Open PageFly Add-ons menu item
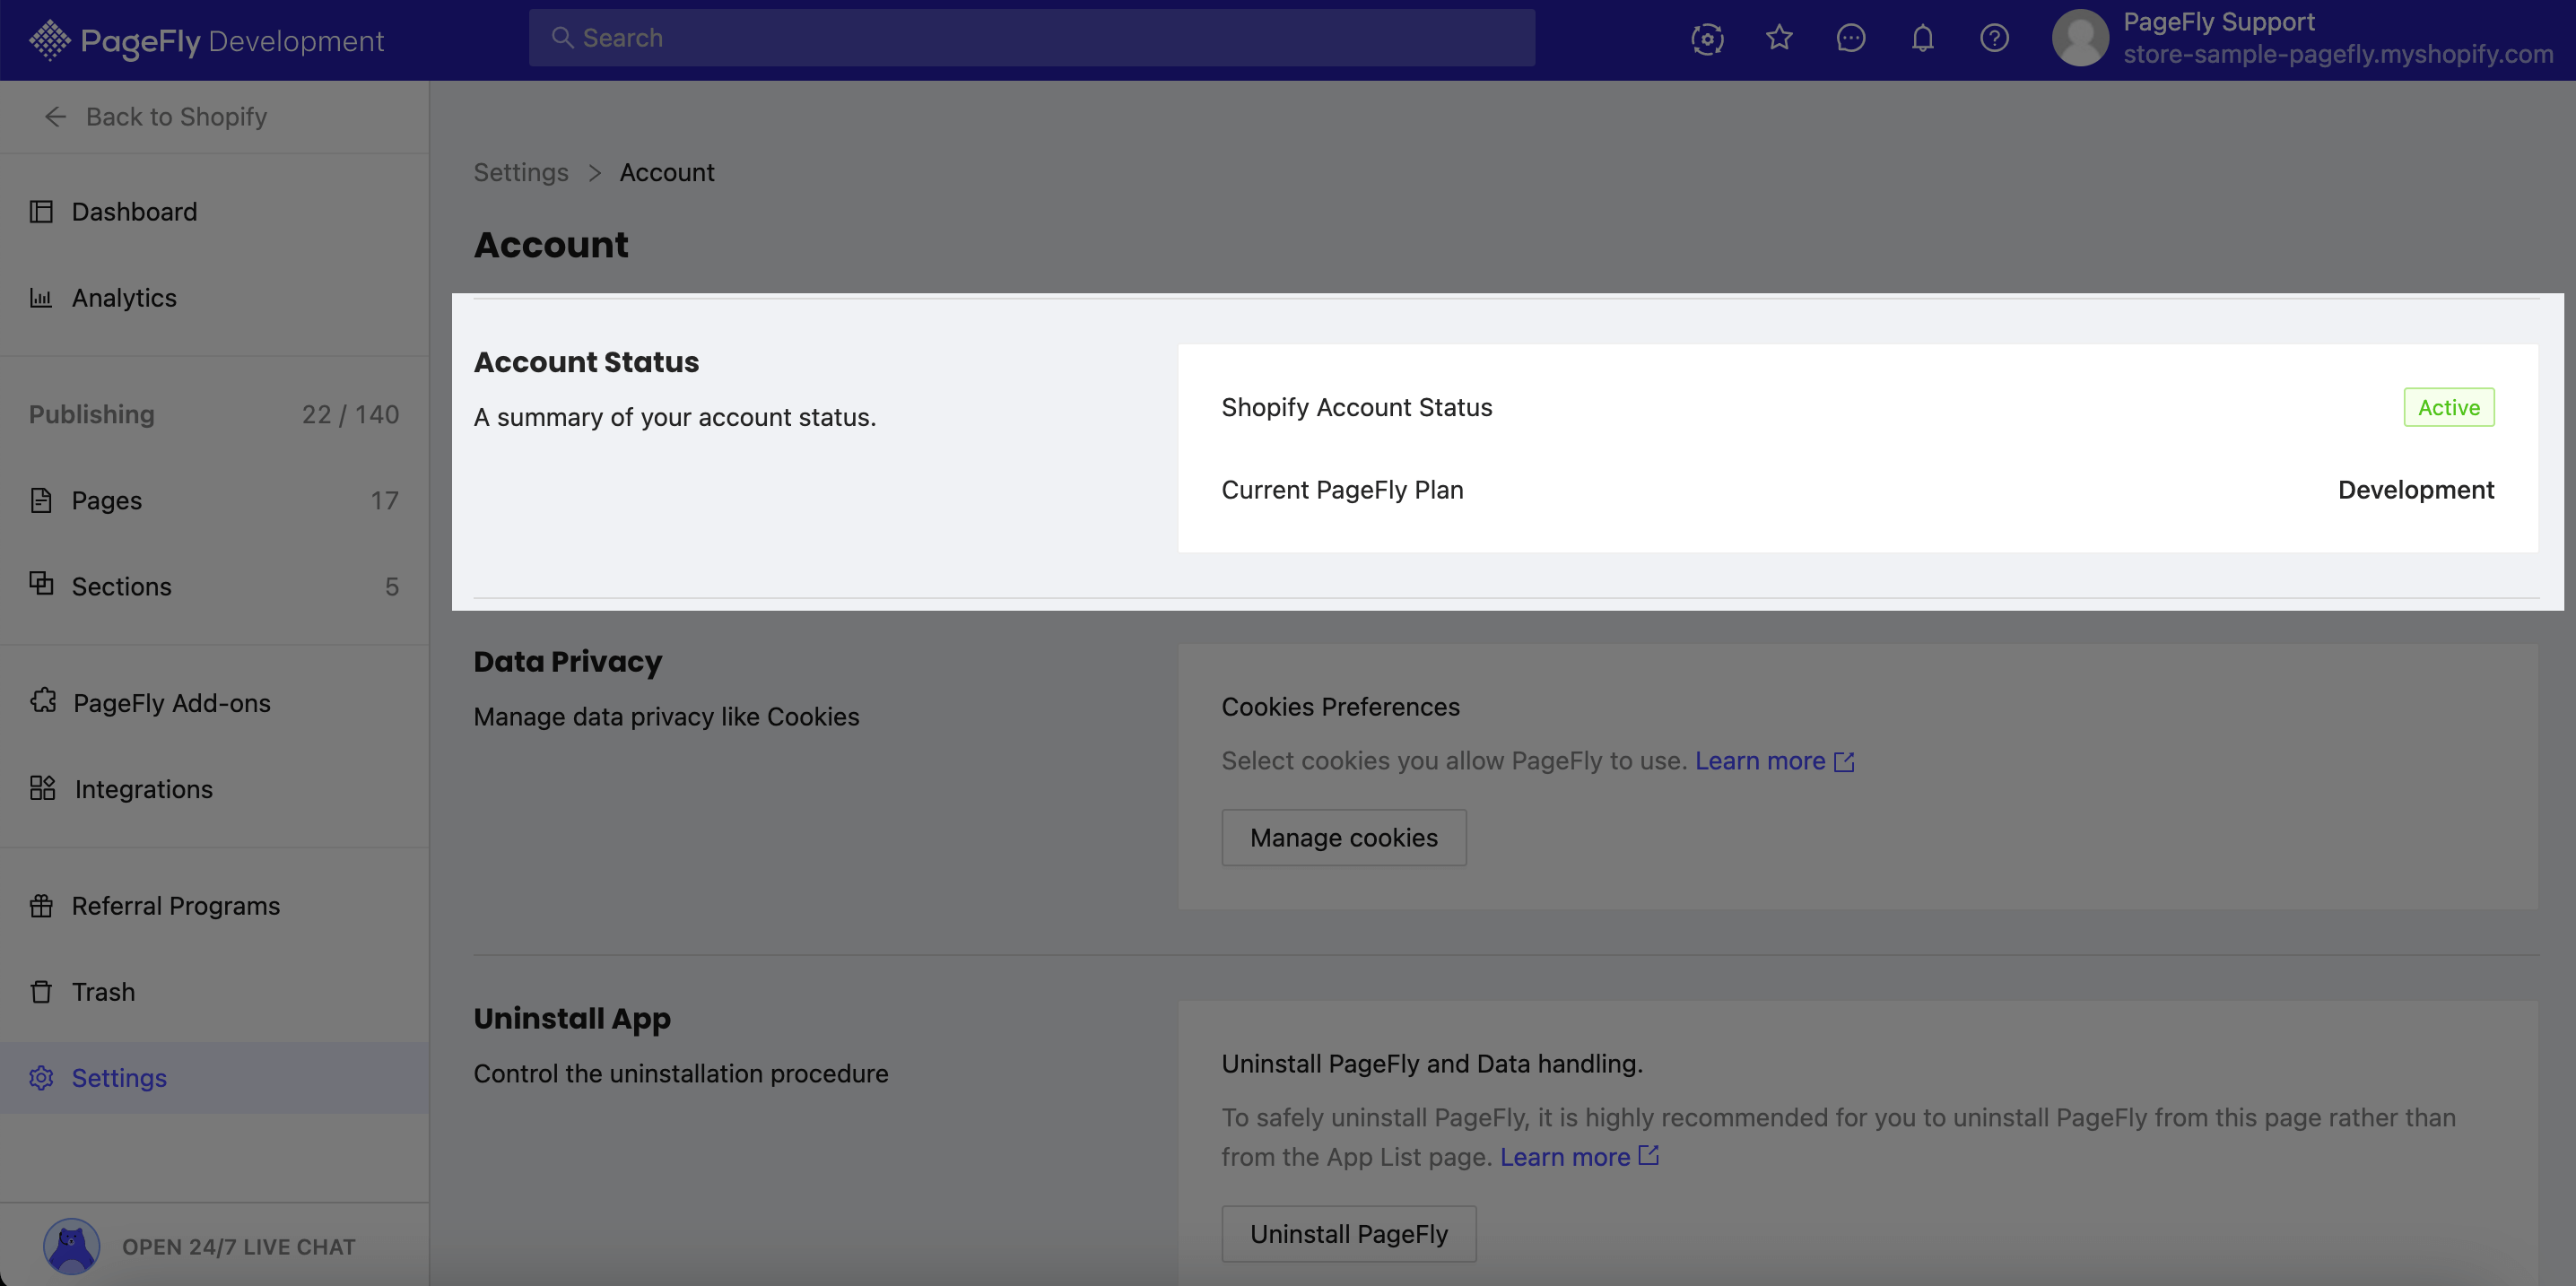This screenshot has height=1286, width=2576. point(214,703)
